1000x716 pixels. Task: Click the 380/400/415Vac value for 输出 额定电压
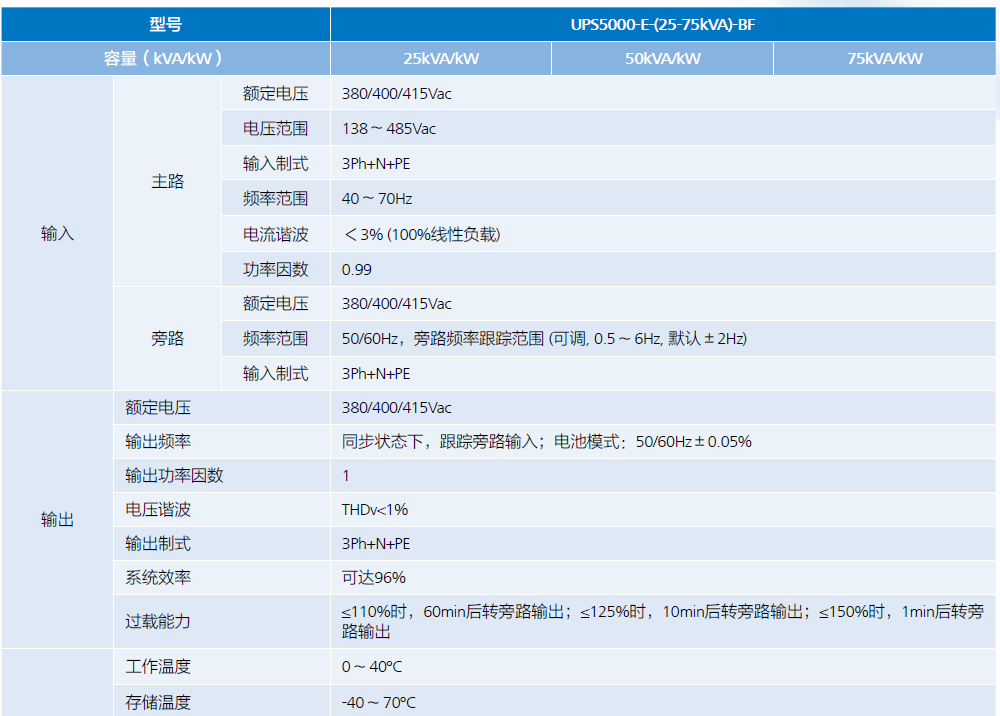[397, 407]
